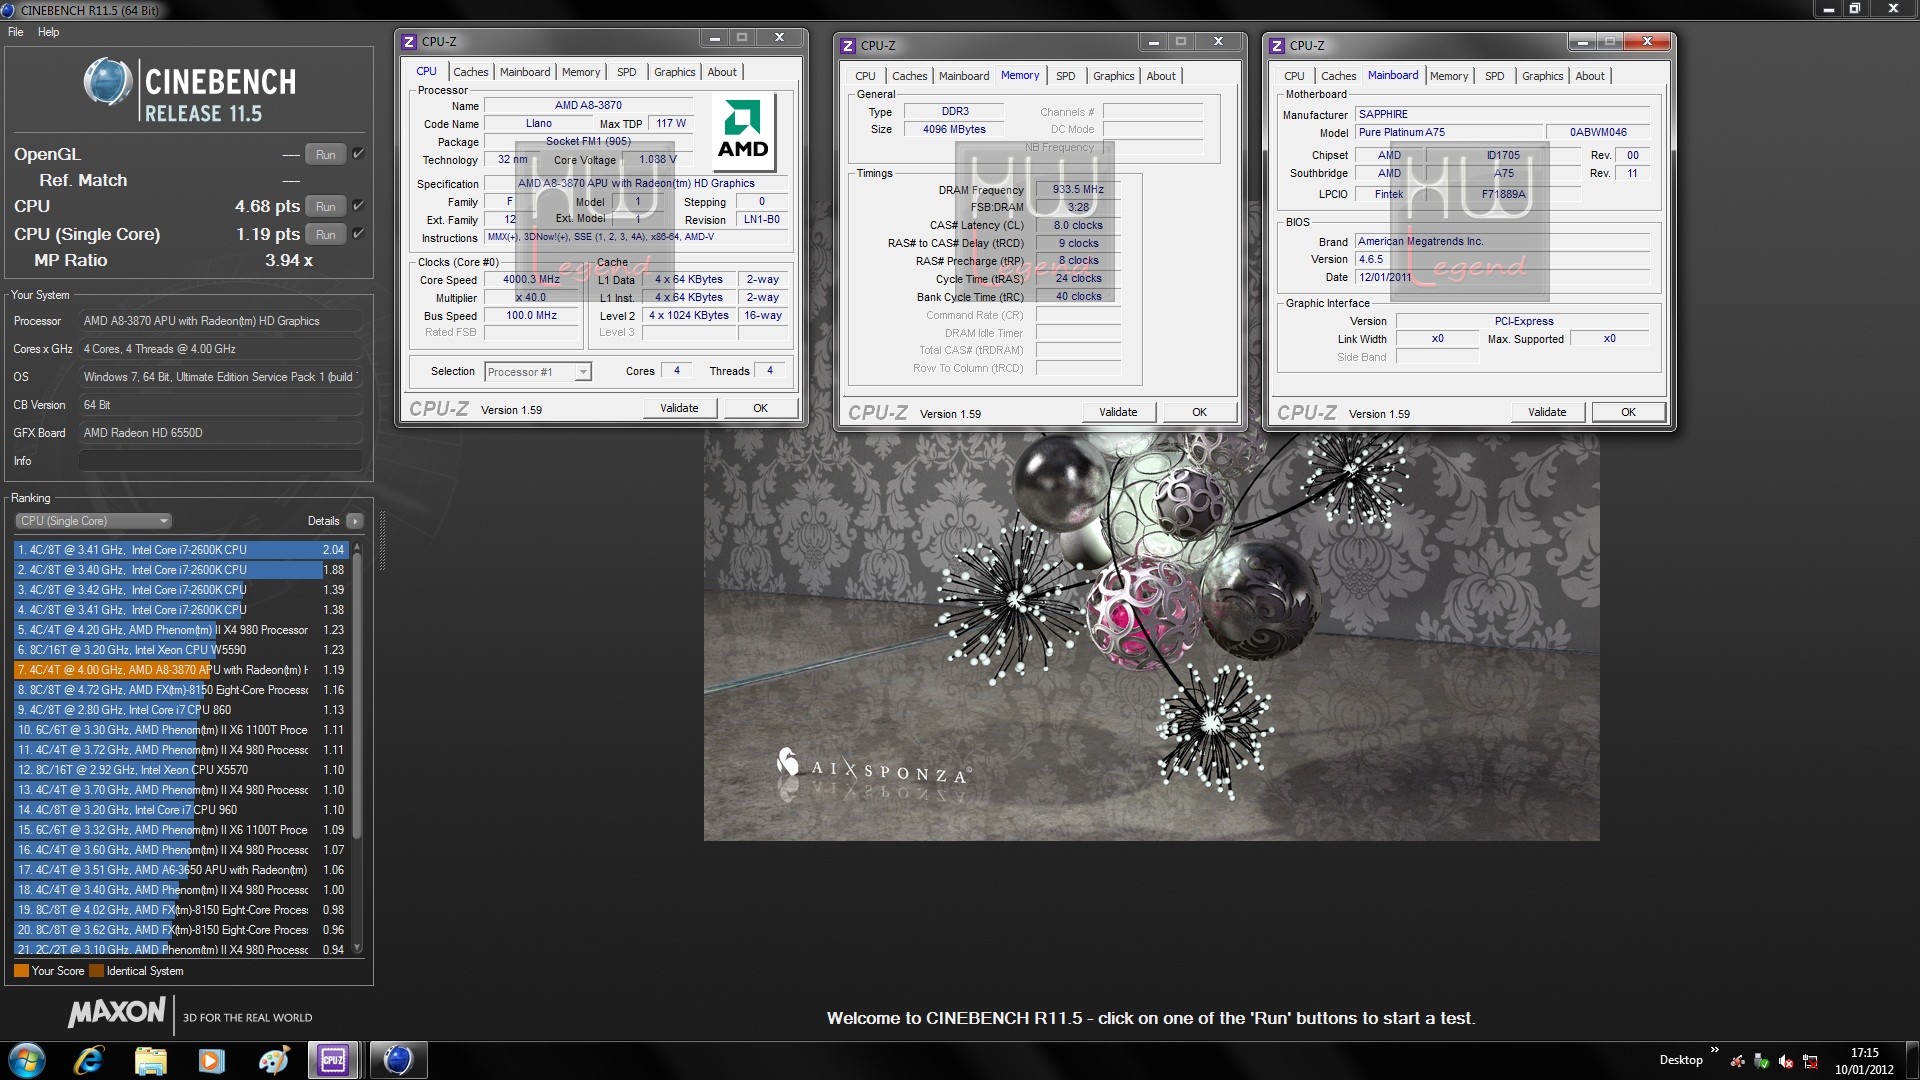Image resolution: width=1920 pixels, height=1080 pixels.
Task: Run the OpenGL test
Action: tap(325, 154)
